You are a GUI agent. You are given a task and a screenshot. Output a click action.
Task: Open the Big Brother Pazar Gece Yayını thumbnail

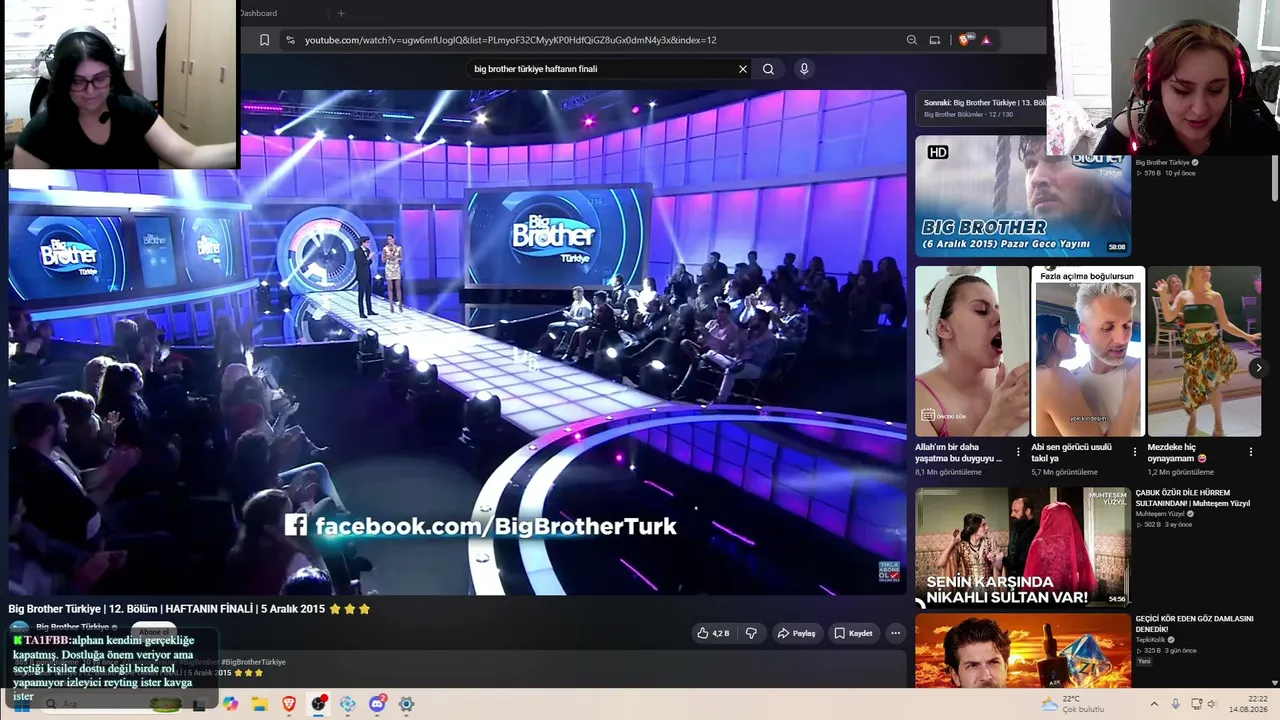[x=1023, y=196]
